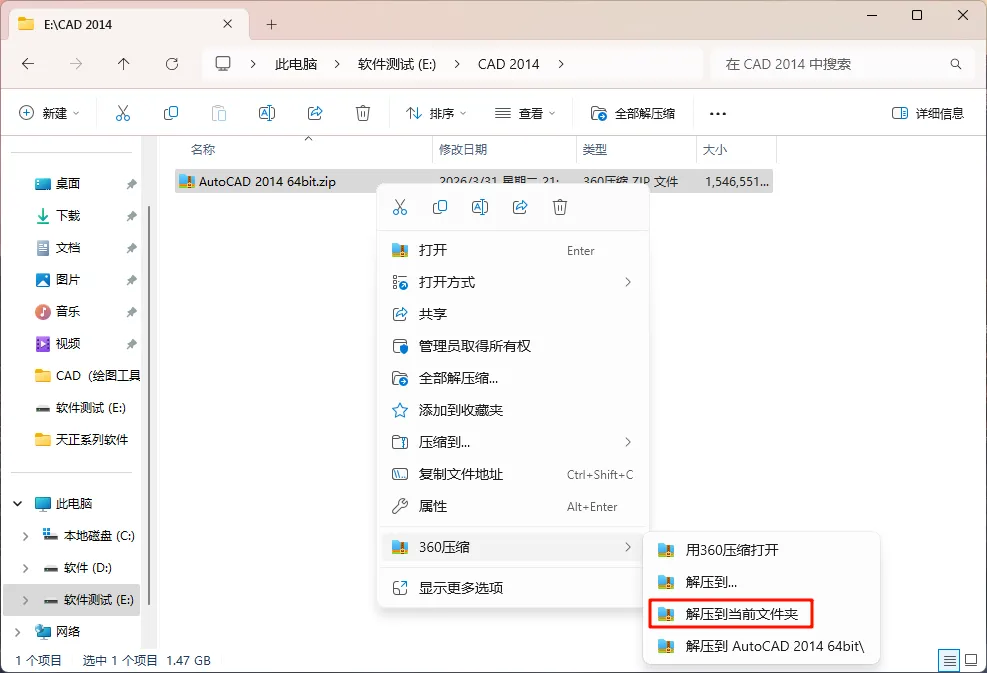Select 添加到收藏夹 in the context menu
Screen dimensions: 987x673
512,410
